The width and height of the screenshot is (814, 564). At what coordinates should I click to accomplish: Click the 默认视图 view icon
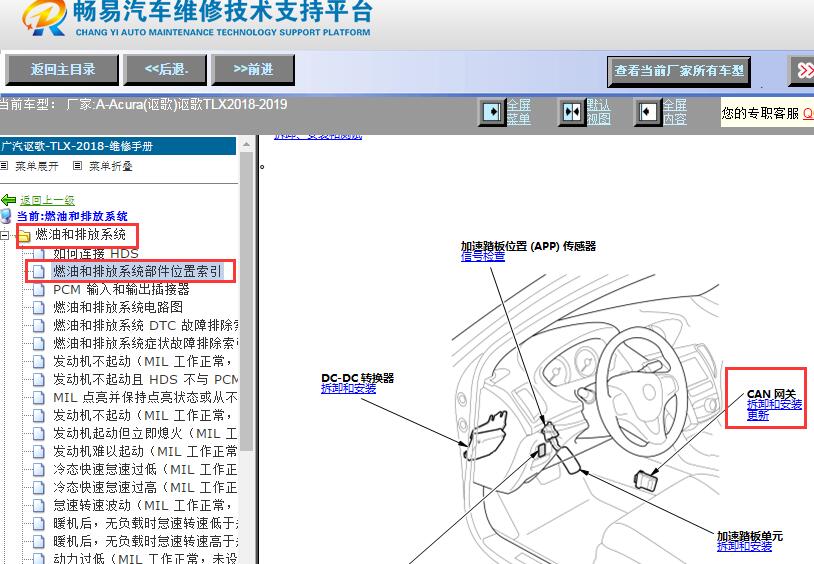point(572,112)
